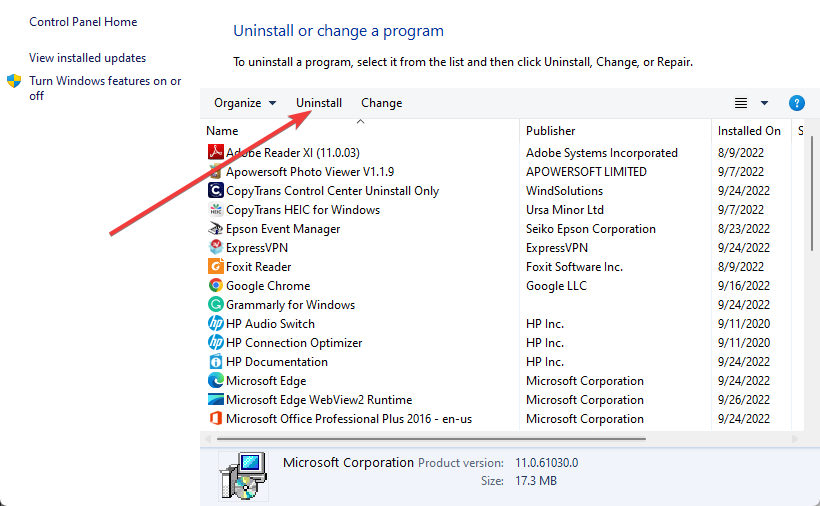820x506 pixels.
Task: Click the horizontal scrollbar right arrow
Action: pos(795,439)
